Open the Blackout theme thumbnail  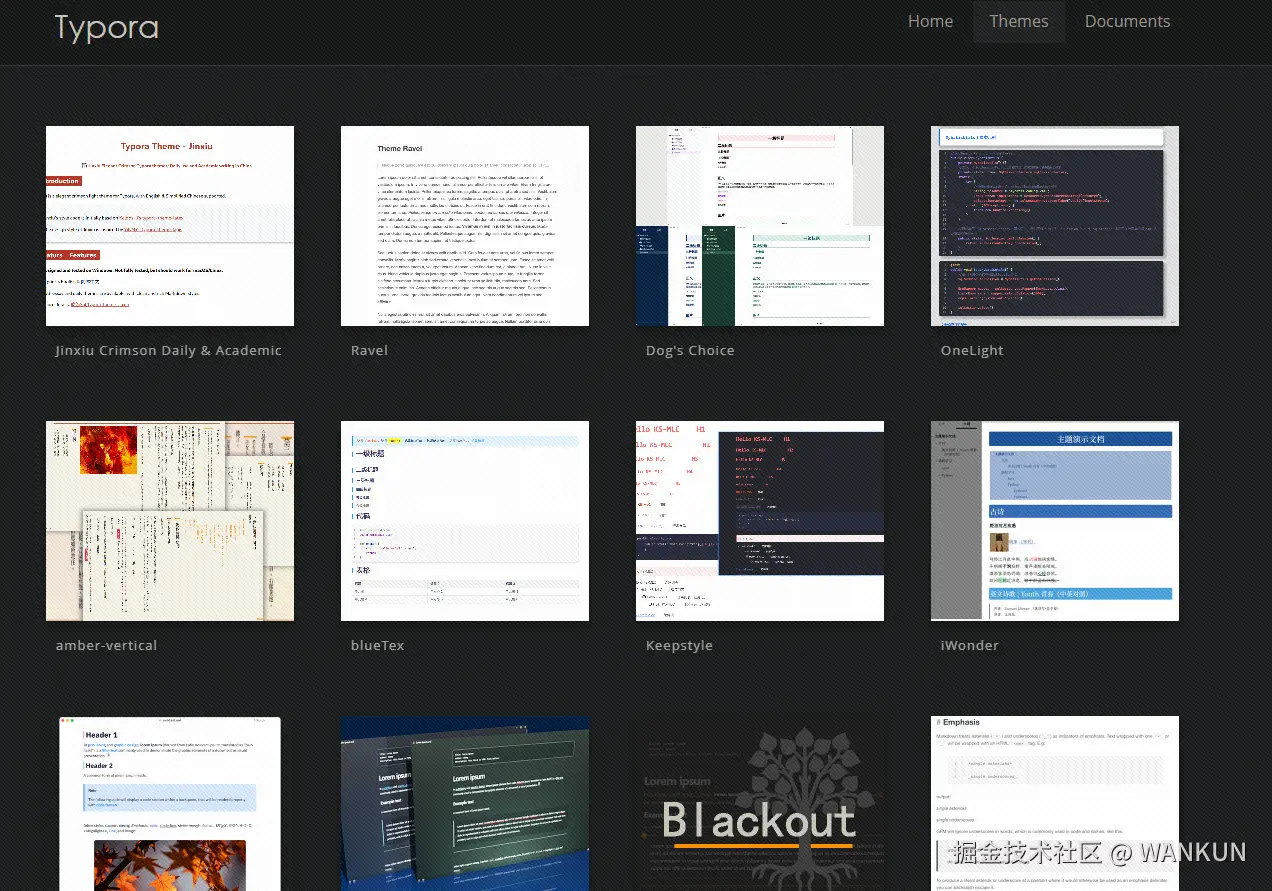click(760, 803)
